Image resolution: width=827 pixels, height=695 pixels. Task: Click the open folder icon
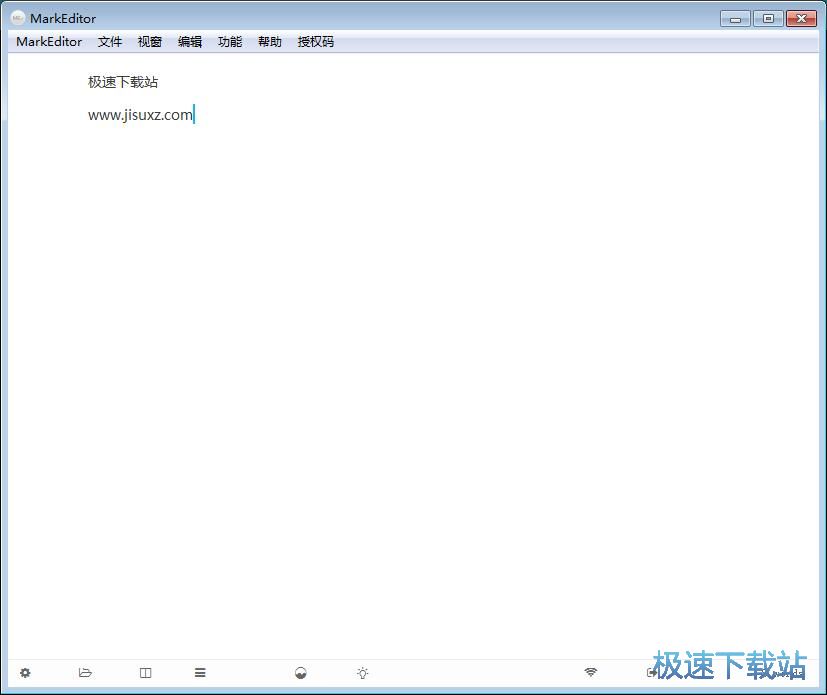pos(85,673)
